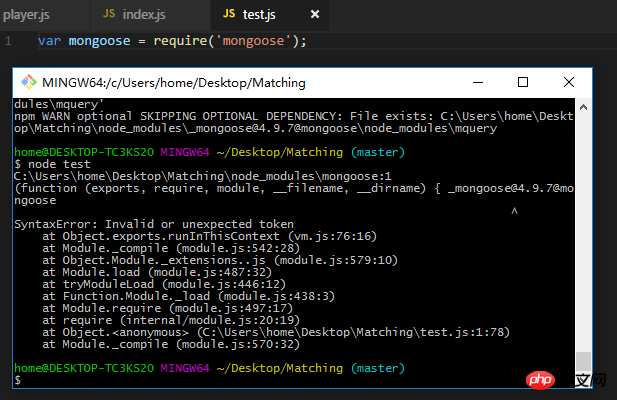Click the 'at Module._compile (module.js:542:28)' line
The width and height of the screenshot is (617, 400).
click(x=171, y=248)
